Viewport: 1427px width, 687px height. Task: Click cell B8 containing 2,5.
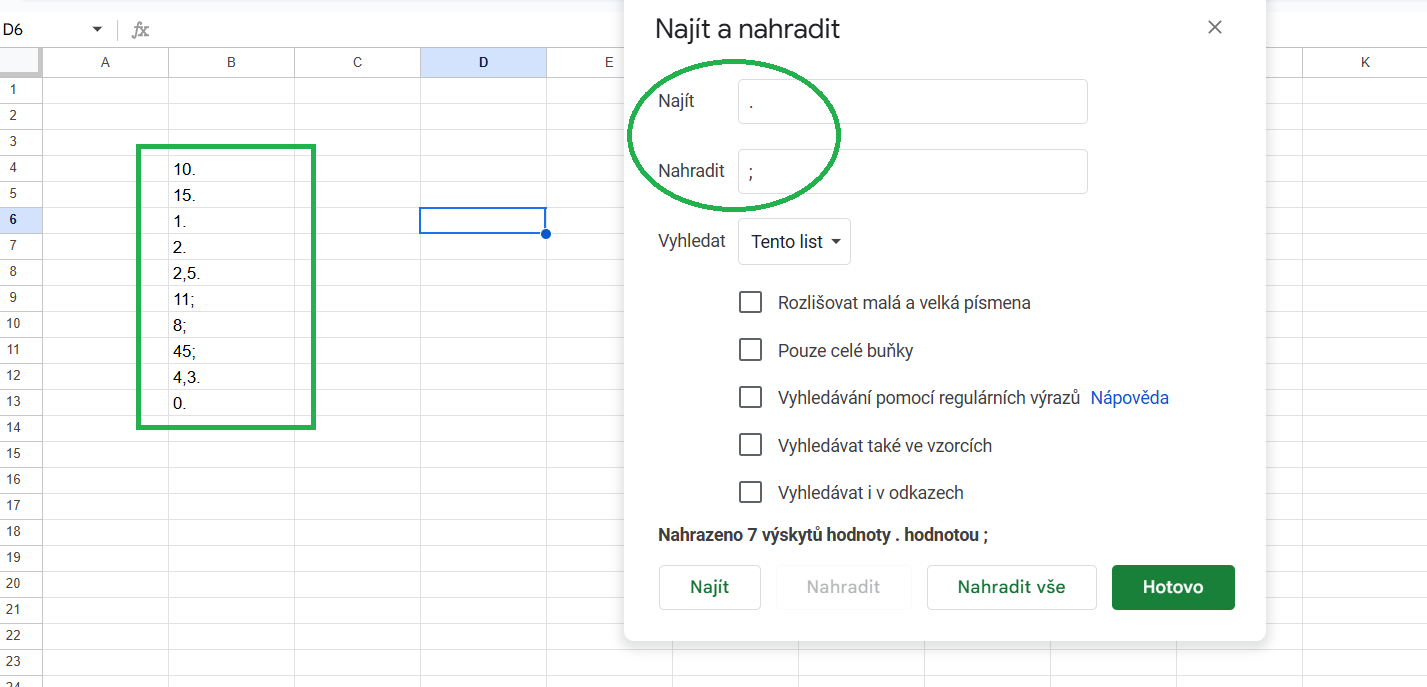tap(231, 272)
